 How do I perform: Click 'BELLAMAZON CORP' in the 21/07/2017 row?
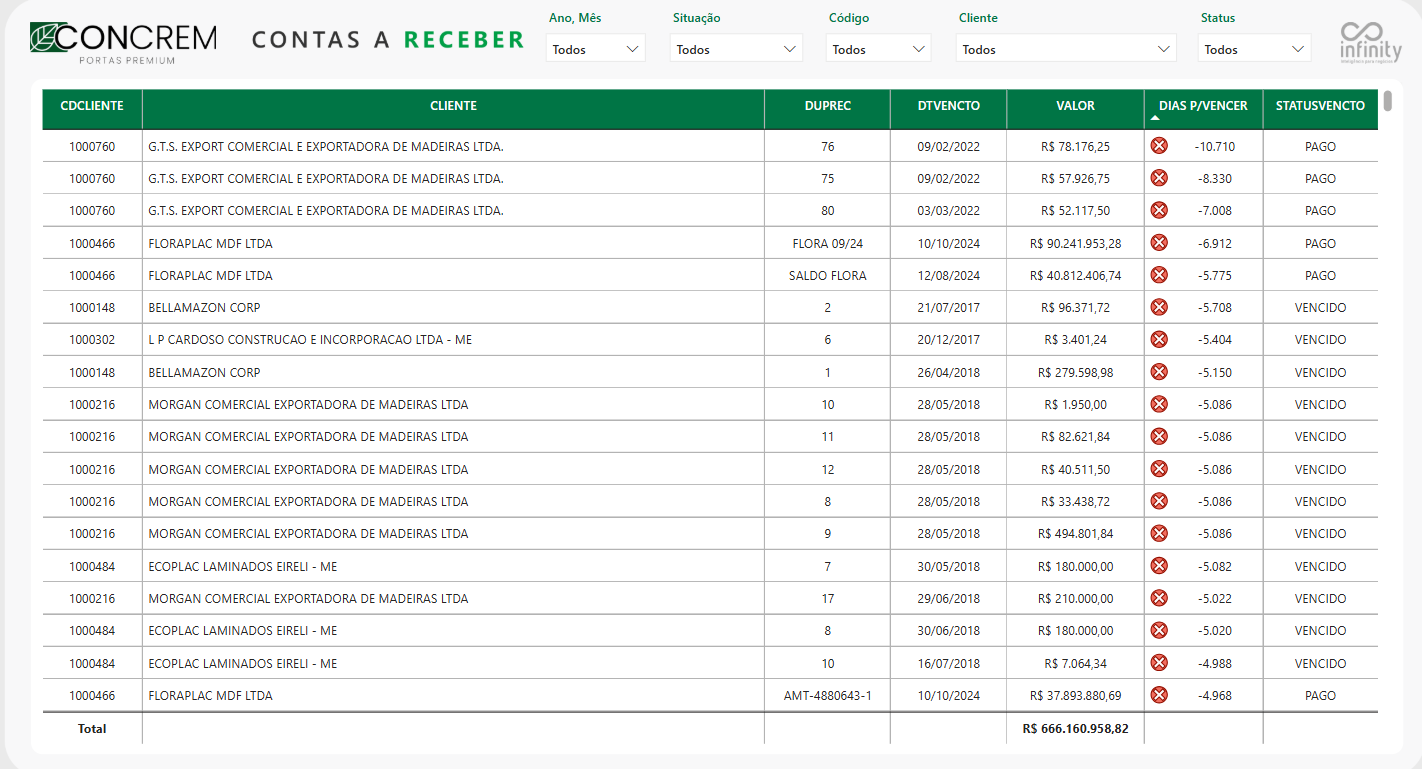pyautogui.click(x=204, y=307)
